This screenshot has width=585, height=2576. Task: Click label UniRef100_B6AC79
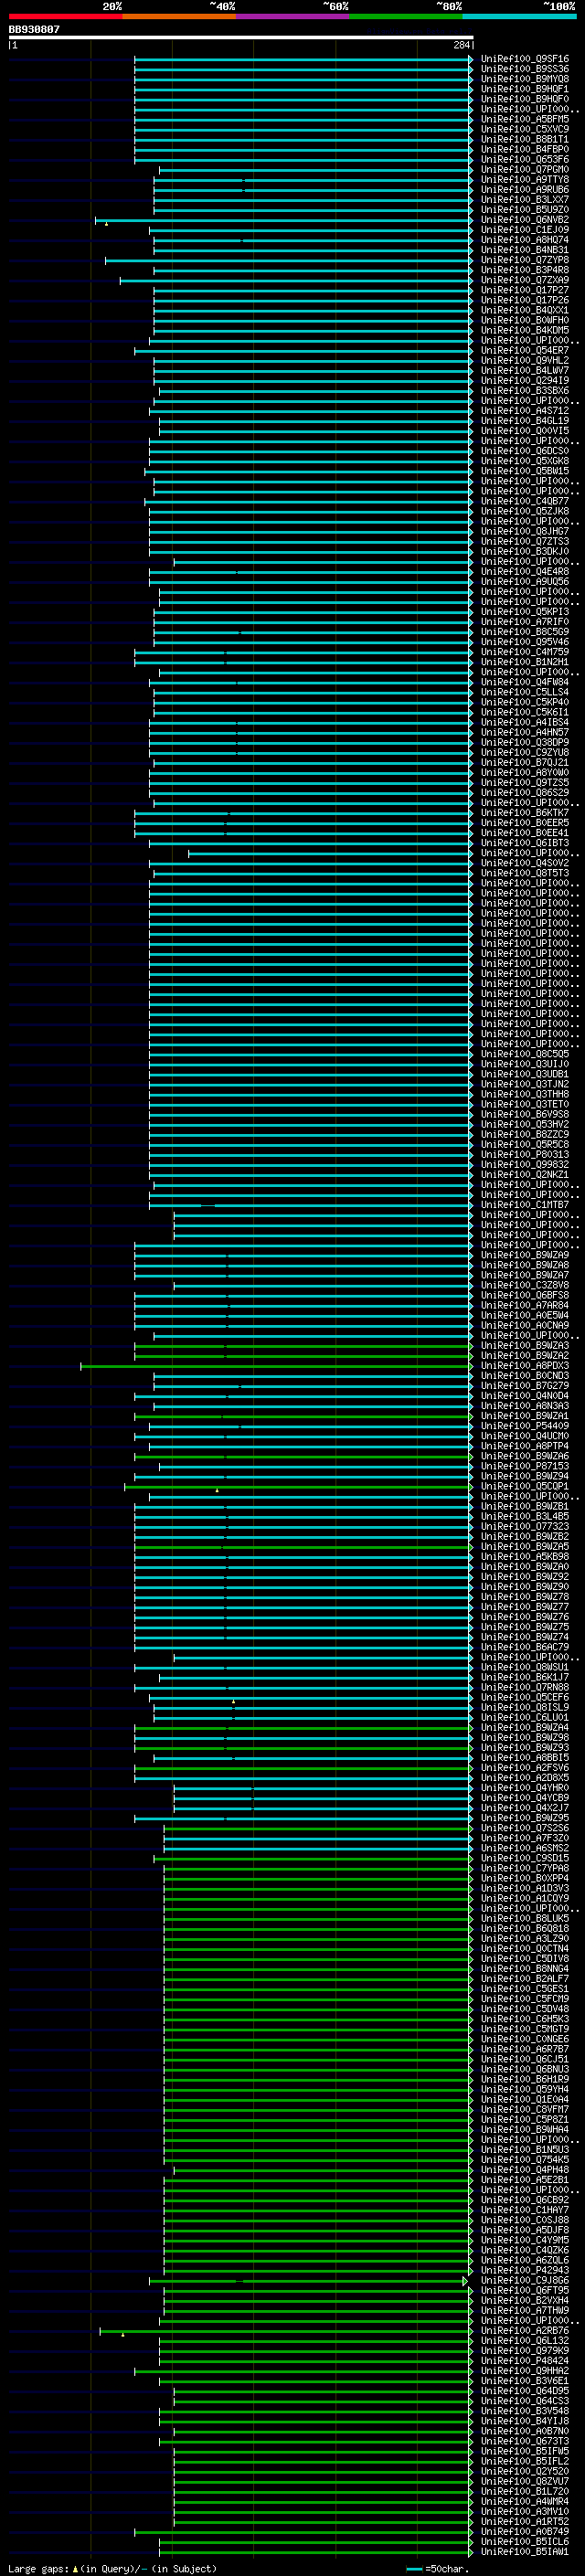pyautogui.click(x=525, y=1647)
